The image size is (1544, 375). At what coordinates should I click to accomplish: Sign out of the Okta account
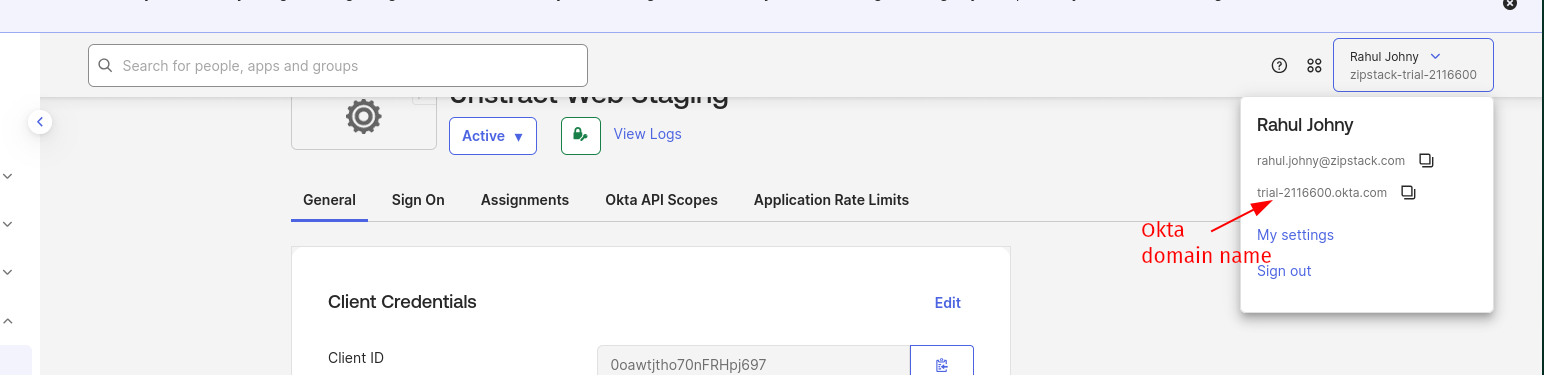tap(1284, 271)
